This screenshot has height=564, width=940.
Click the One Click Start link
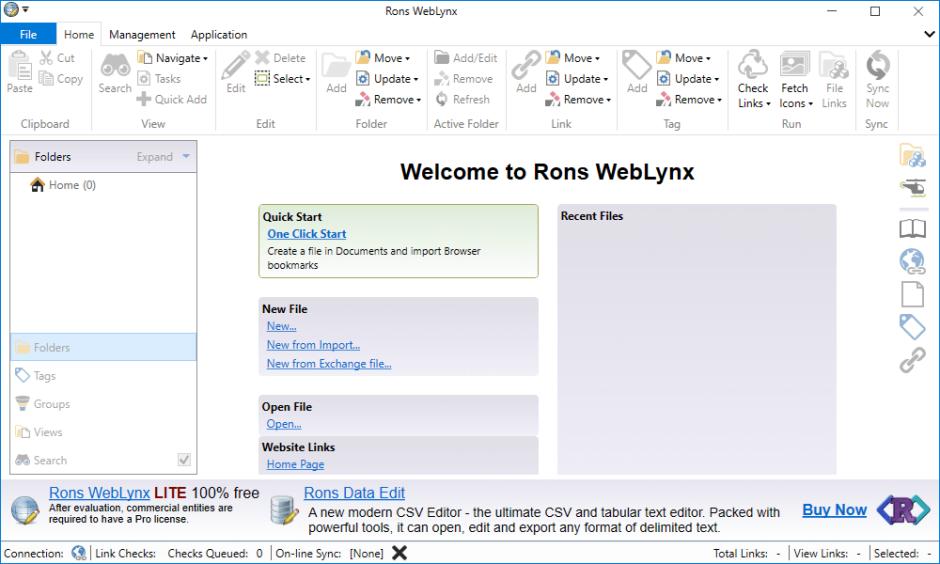tap(306, 234)
